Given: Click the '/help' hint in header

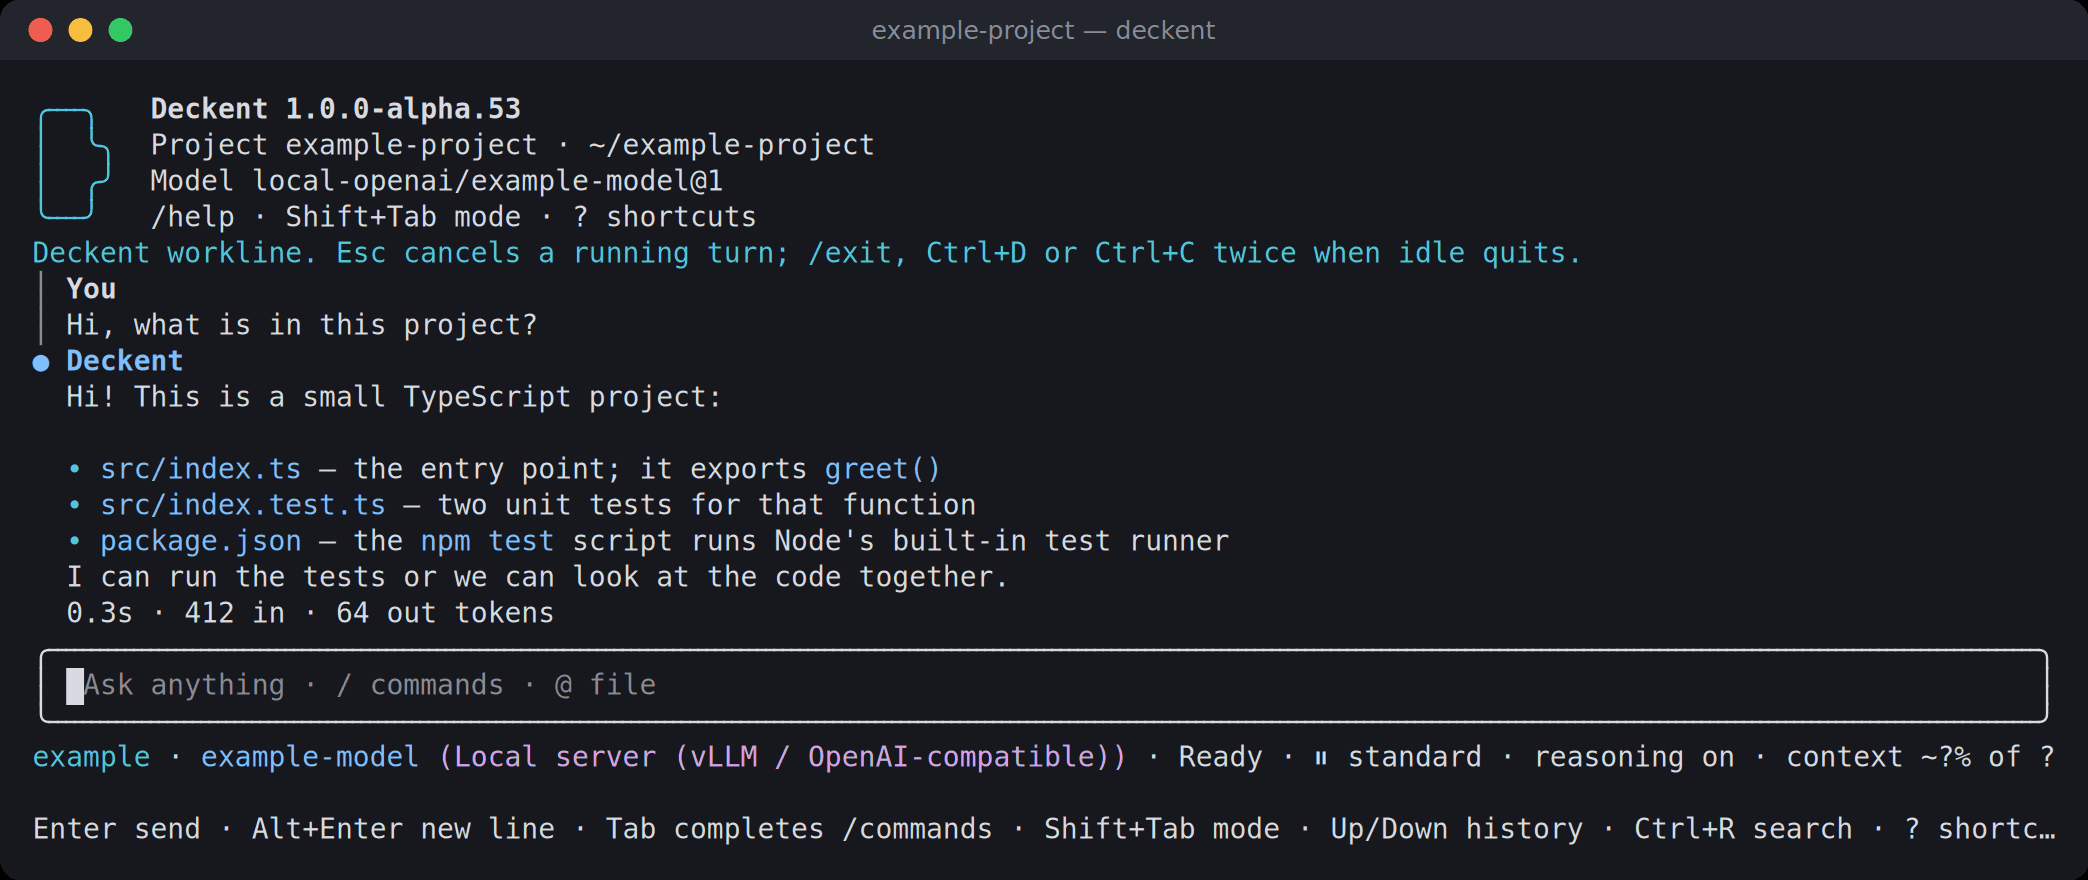Looking at the screenshot, I should pyautogui.click(x=192, y=217).
